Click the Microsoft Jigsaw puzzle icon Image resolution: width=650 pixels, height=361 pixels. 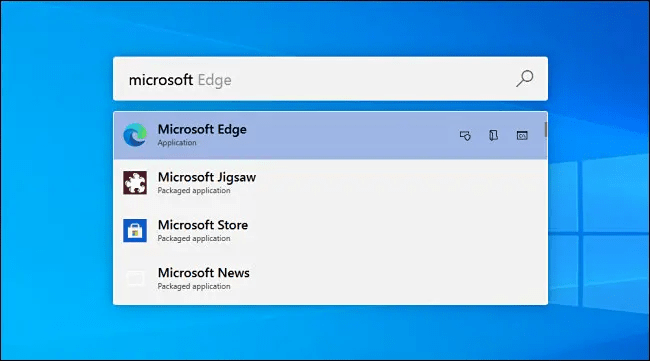point(135,183)
